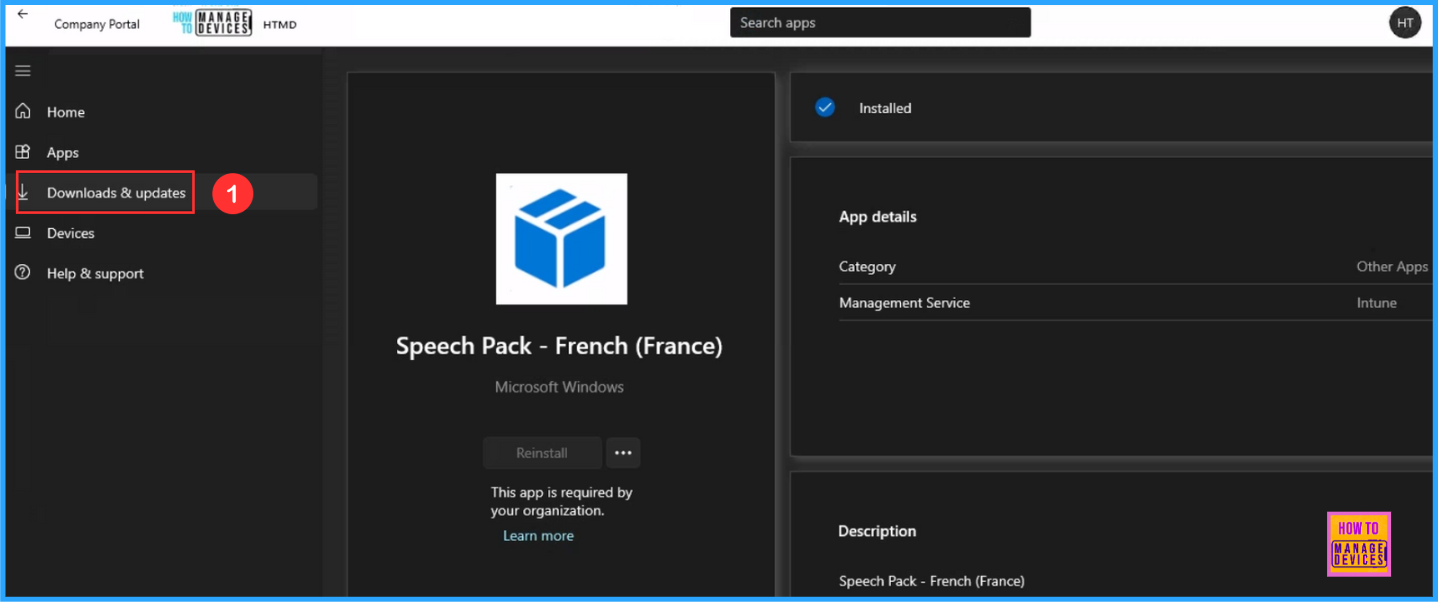
Task: Click the Speech Pack blue box icon
Action: 561,238
